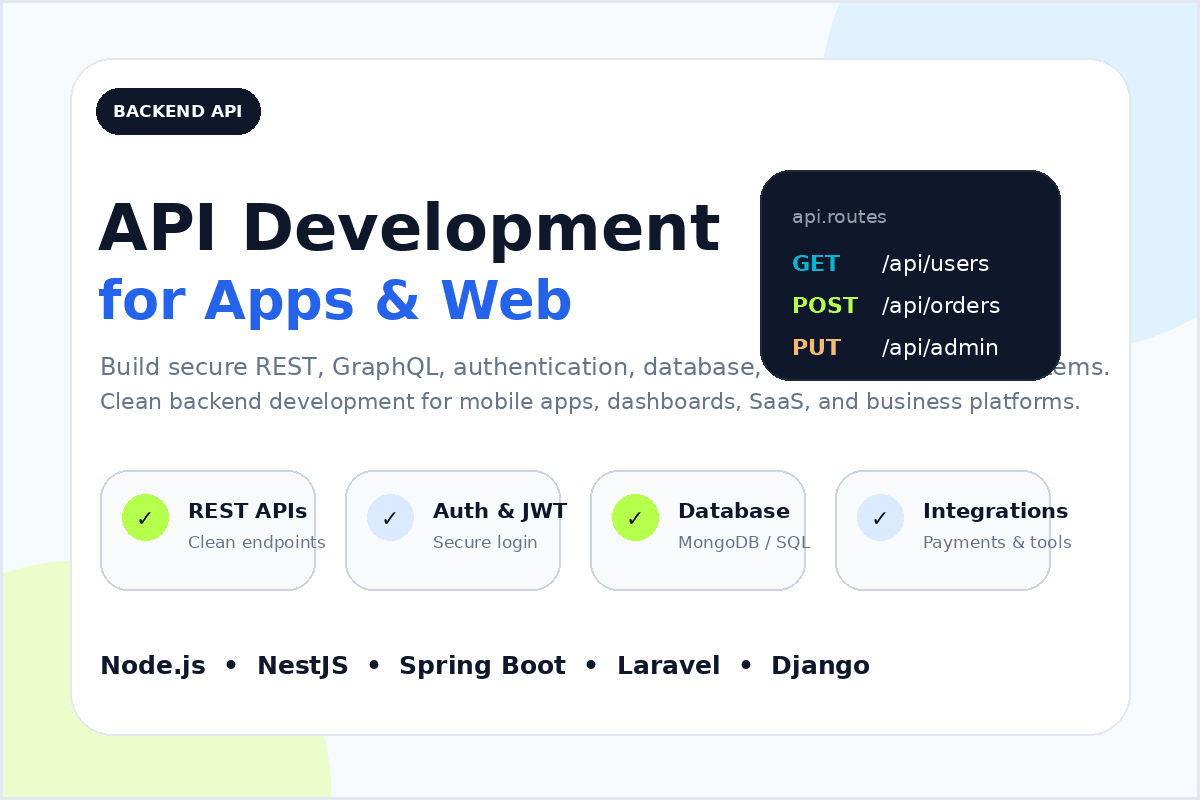Select the Database card title

point(734,511)
